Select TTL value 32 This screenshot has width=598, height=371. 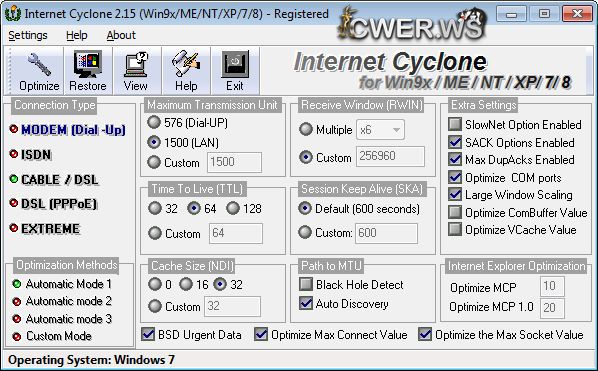(155, 208)
